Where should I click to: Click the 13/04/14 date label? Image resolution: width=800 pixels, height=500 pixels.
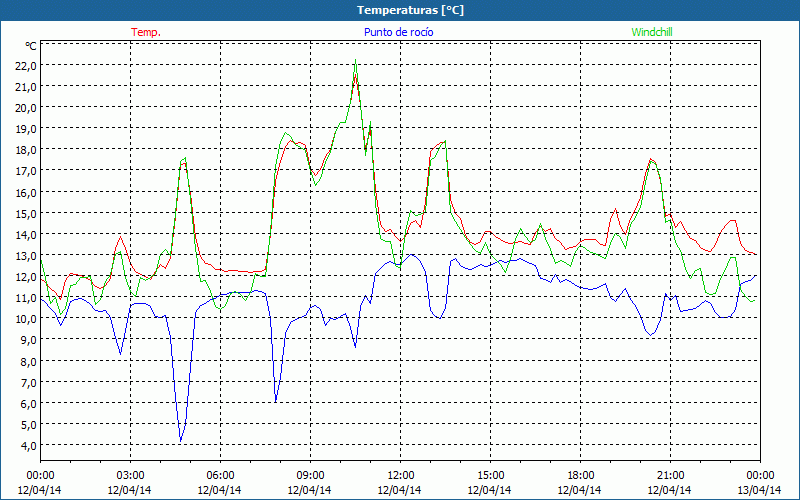click(x=760, y=490)
